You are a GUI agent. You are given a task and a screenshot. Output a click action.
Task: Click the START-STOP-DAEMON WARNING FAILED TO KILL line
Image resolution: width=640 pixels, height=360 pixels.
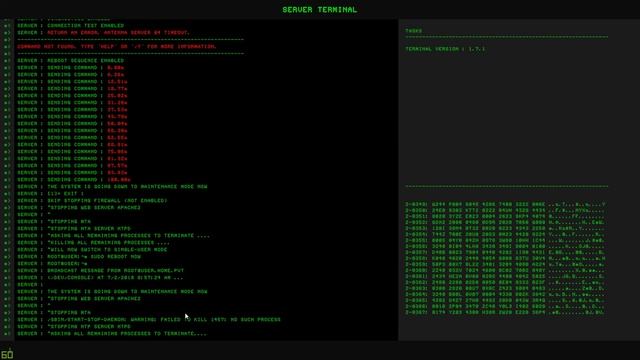(x=149, y=320)
